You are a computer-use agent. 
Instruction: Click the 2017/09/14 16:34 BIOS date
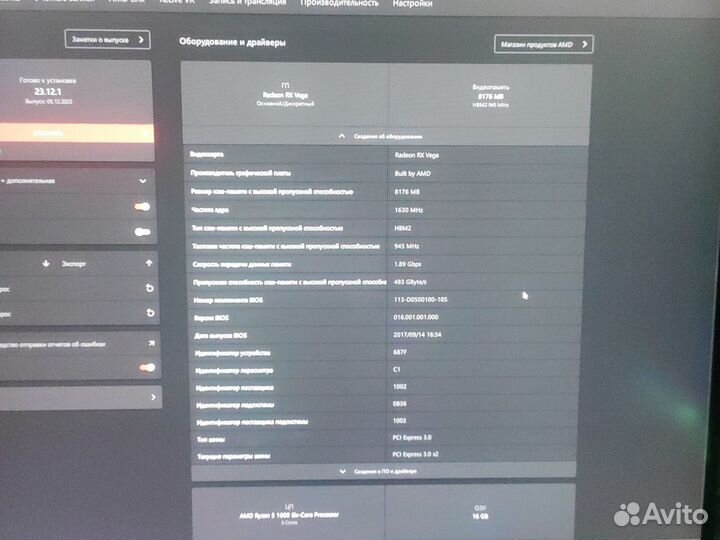coord(417,335)
